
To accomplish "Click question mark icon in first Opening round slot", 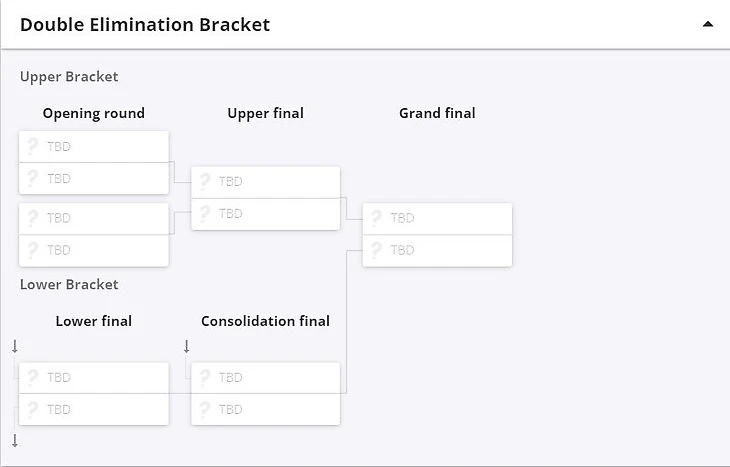I will pyautogui.click(x=32, y=147).
